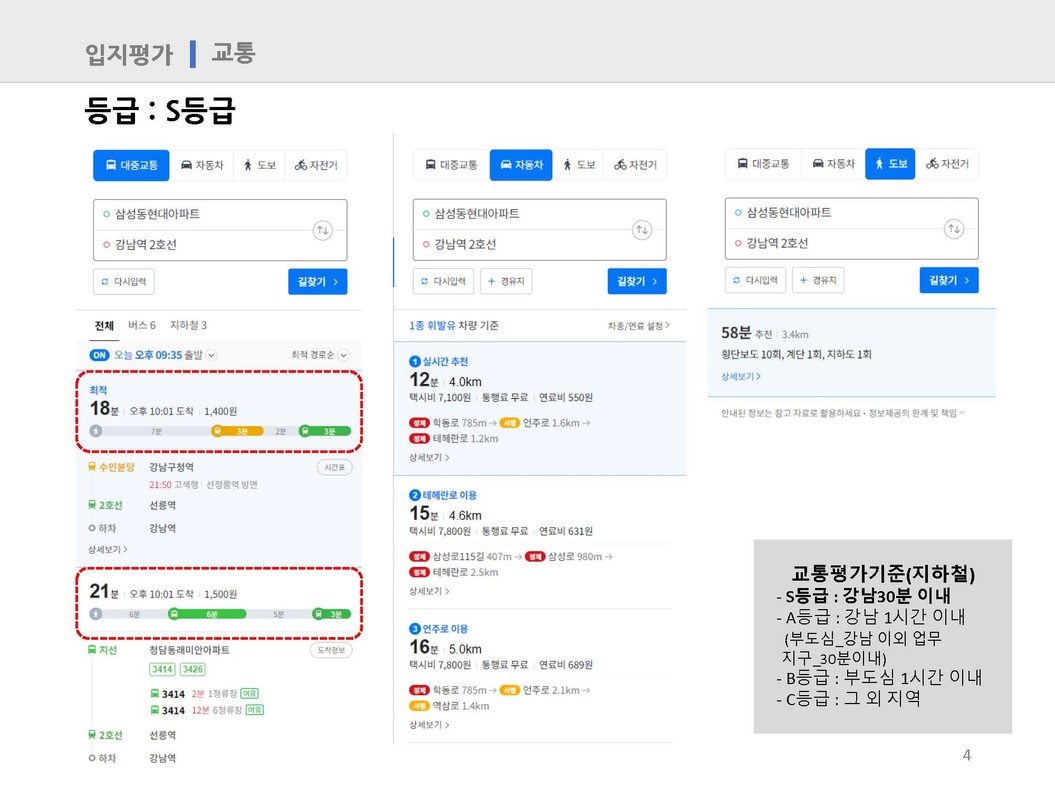
Task: Add a 경유지 in the car panel
Action: pos(506,282)
